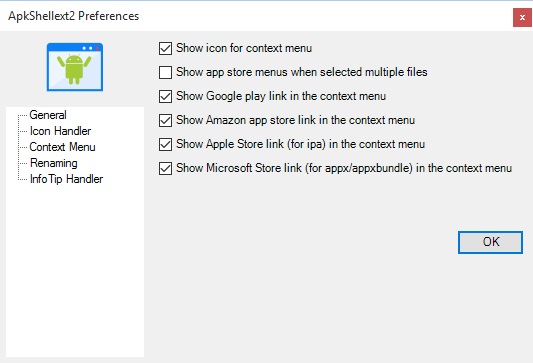Select General in the settings tree
The image size is (533, 363).
coord(48,115)
